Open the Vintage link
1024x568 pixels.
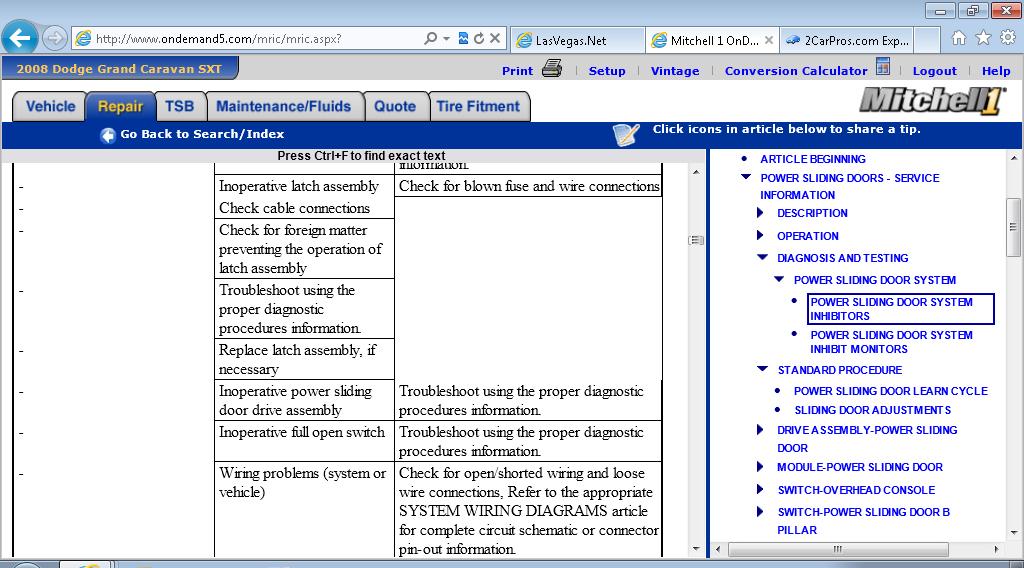675,71
